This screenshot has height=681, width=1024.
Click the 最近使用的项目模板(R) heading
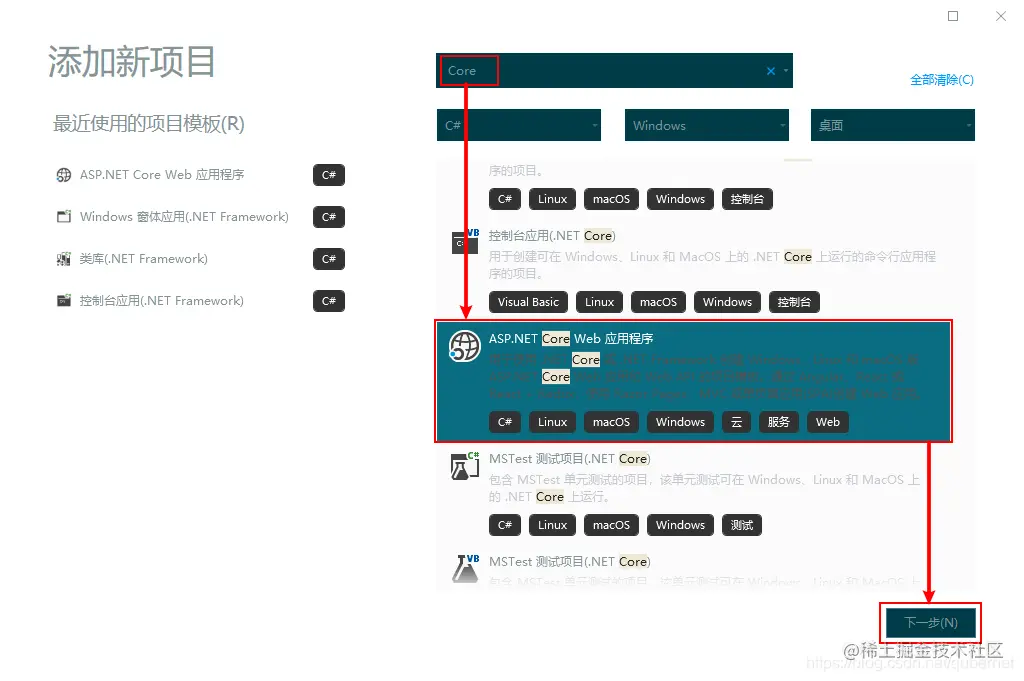coord(149,123)
